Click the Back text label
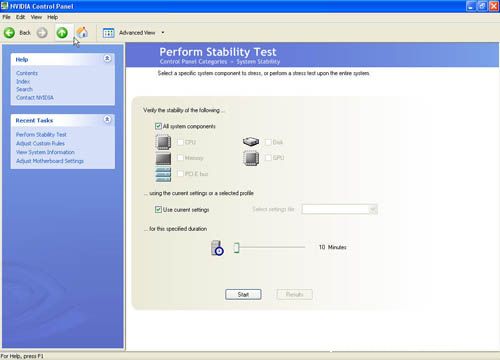500x360 pixels. tap(25, 33)
